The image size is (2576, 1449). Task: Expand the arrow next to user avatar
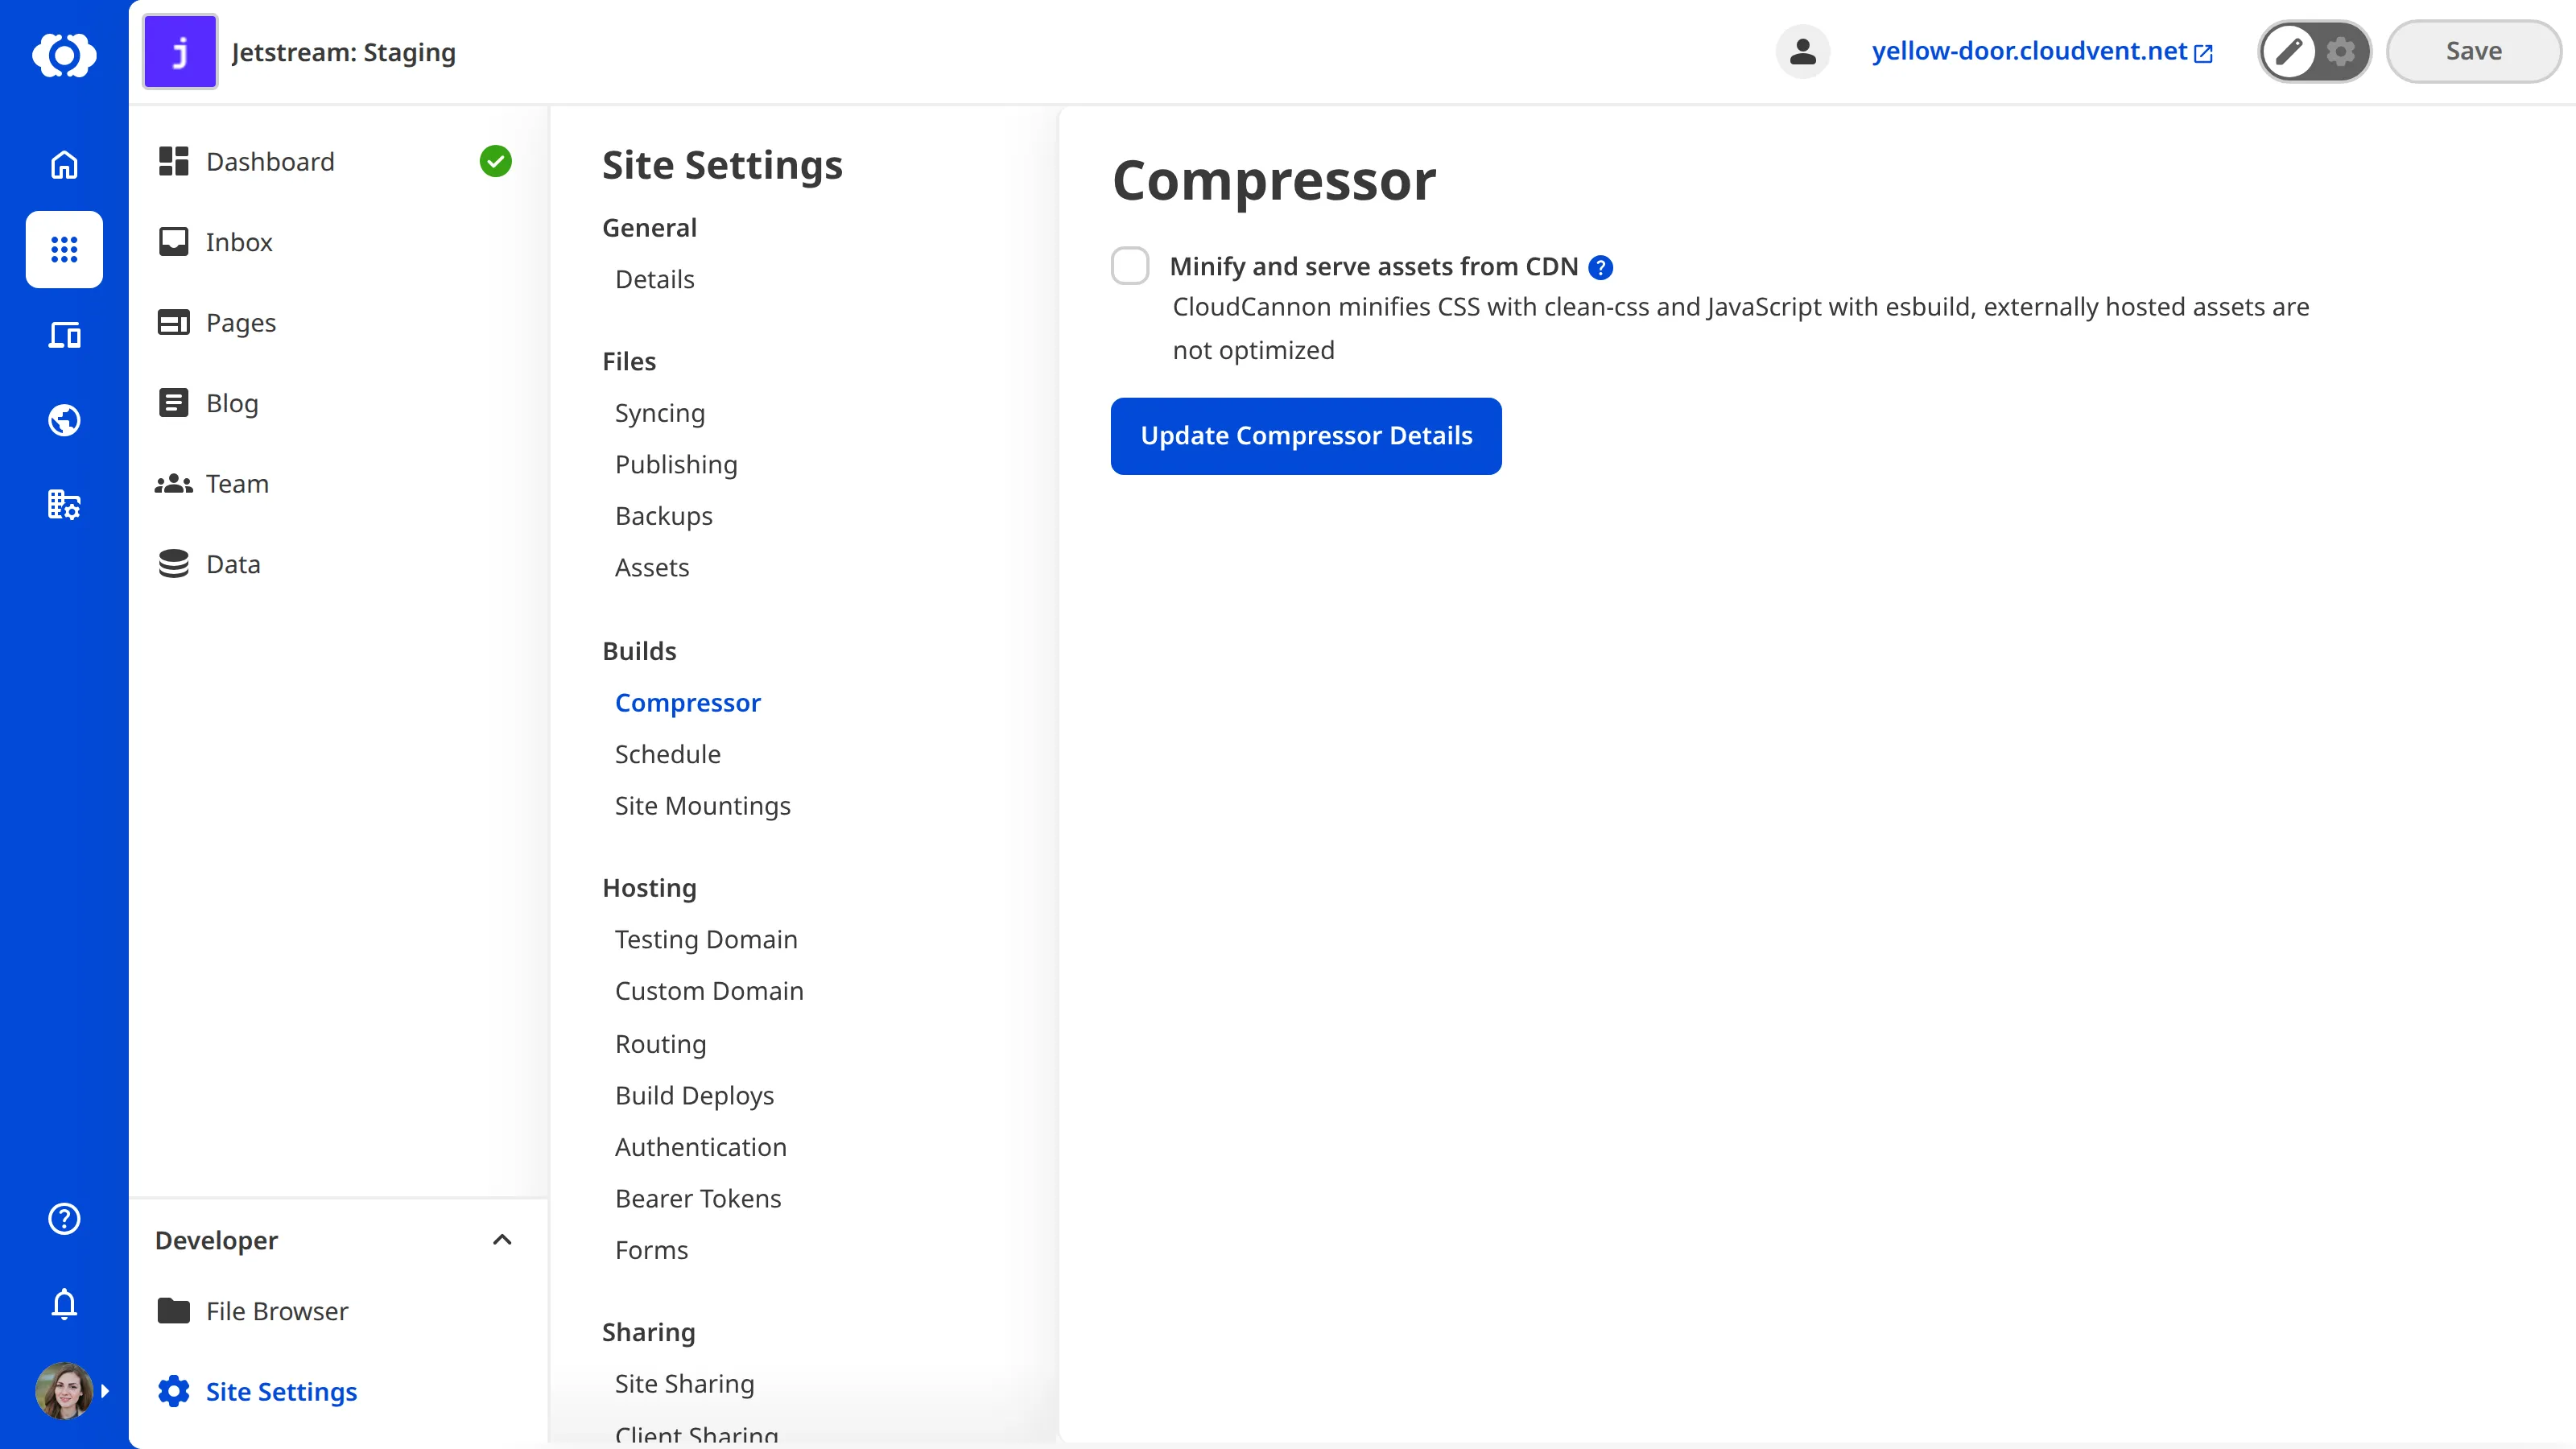(x=105, y=1391)
